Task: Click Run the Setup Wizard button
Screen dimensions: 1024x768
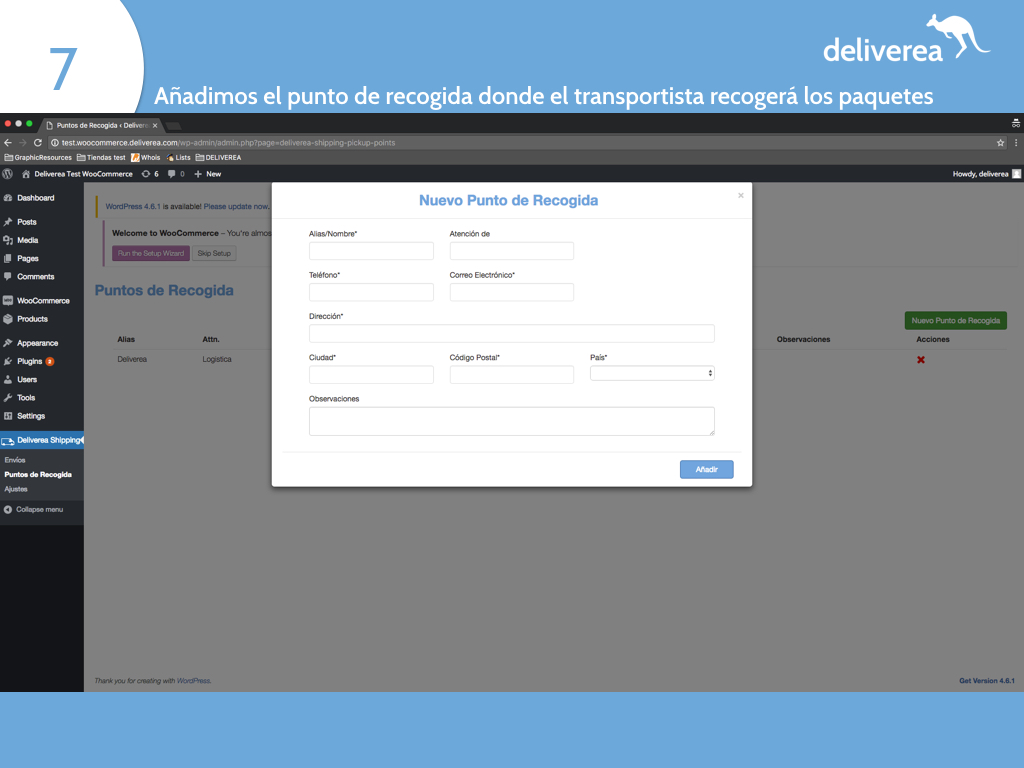Action: (151, 253)
